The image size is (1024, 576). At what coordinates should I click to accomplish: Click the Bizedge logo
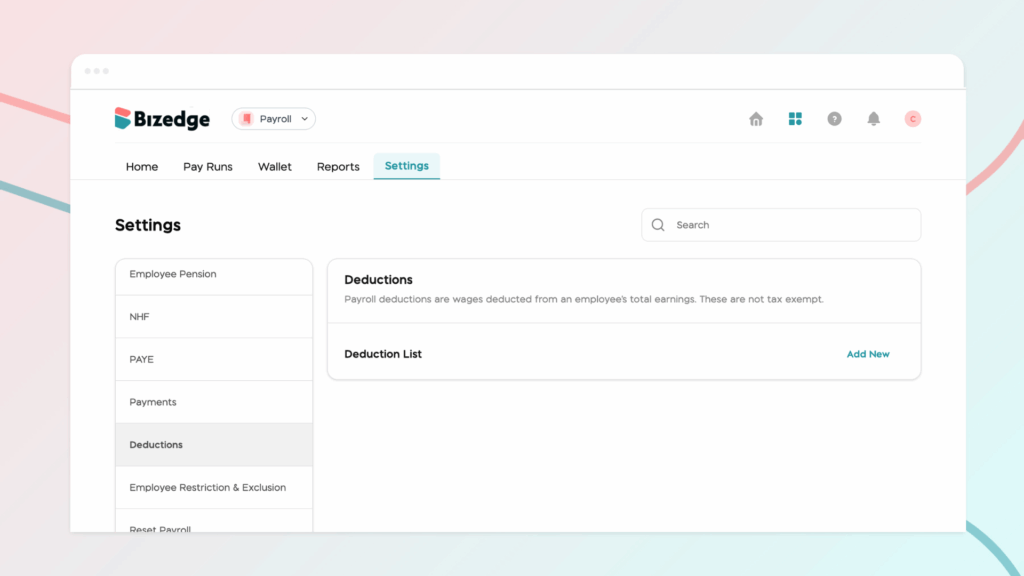pos(162,119)
